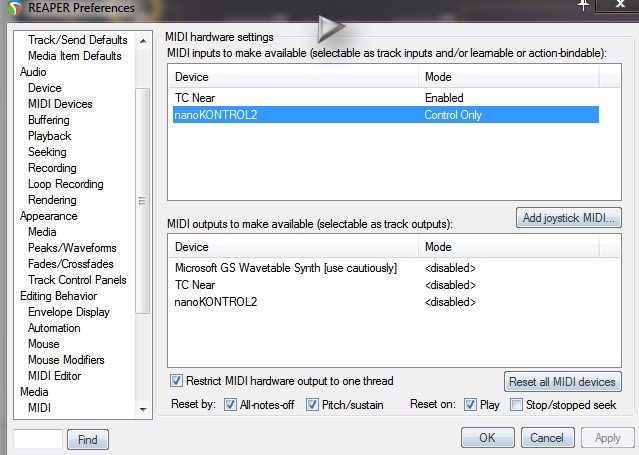Select the Appearance category
Viewport: 639px width, 455px height.
(x=48, y=216)
